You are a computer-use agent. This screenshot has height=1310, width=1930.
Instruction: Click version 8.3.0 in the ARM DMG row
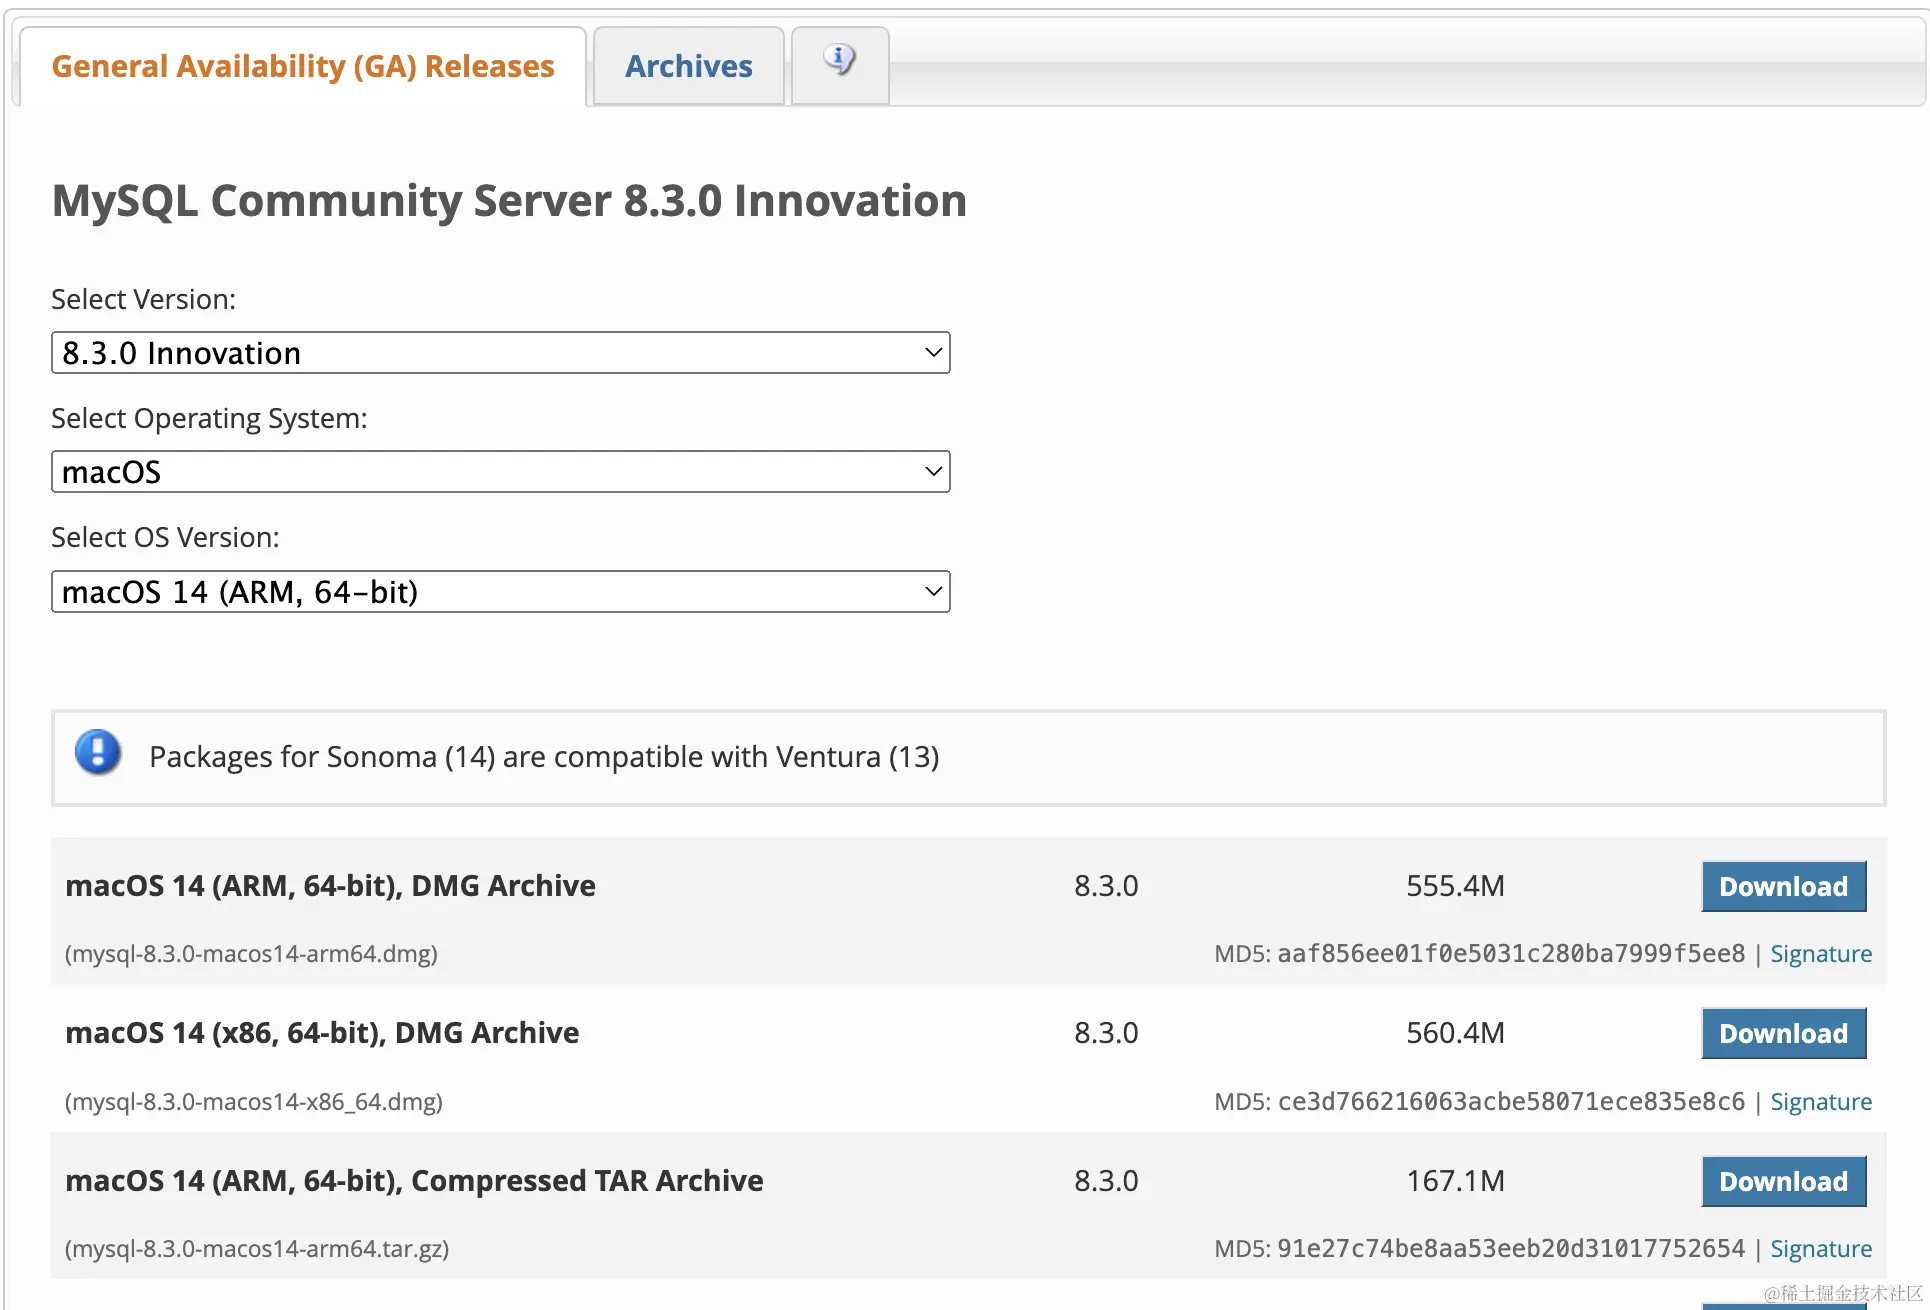[1106, 886]
